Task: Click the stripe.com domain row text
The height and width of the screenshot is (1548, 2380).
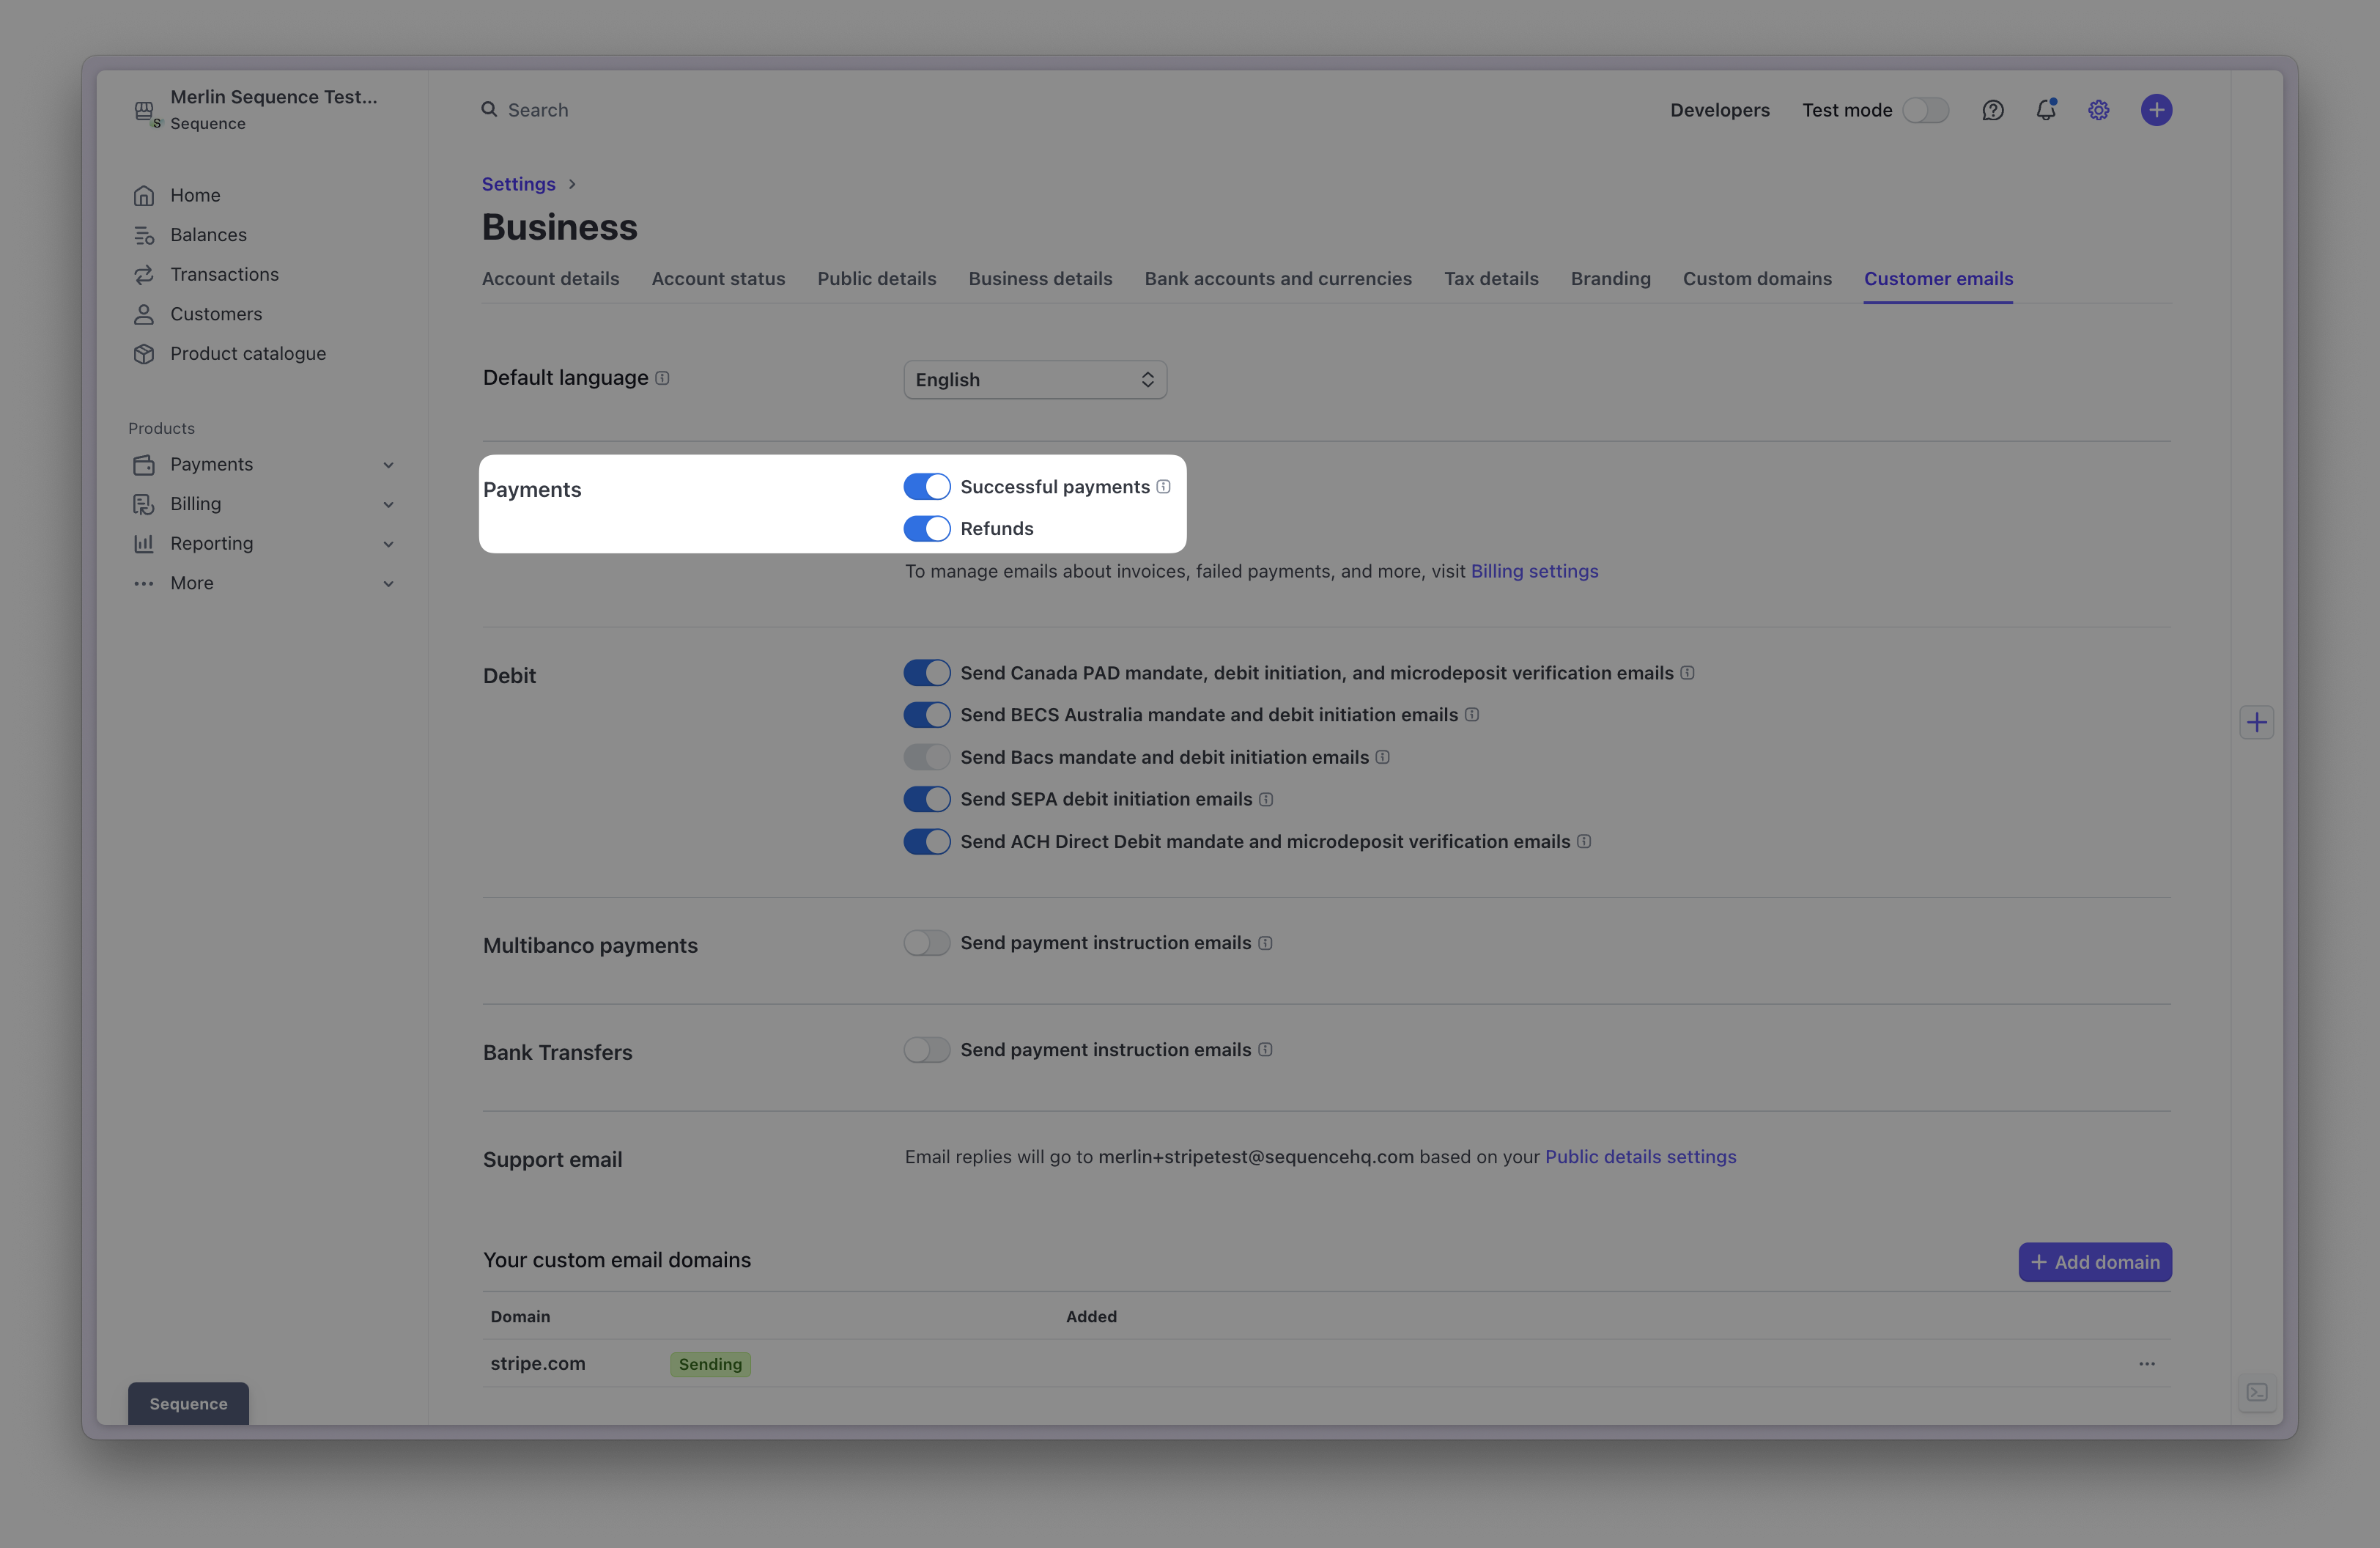Action: [538, 1364]
